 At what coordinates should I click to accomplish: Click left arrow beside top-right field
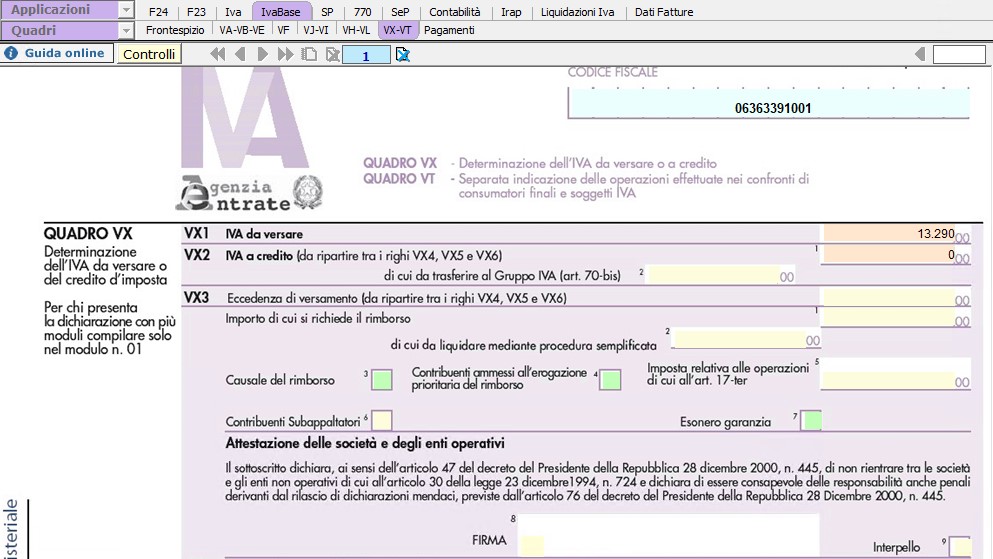tap(920, 54)
